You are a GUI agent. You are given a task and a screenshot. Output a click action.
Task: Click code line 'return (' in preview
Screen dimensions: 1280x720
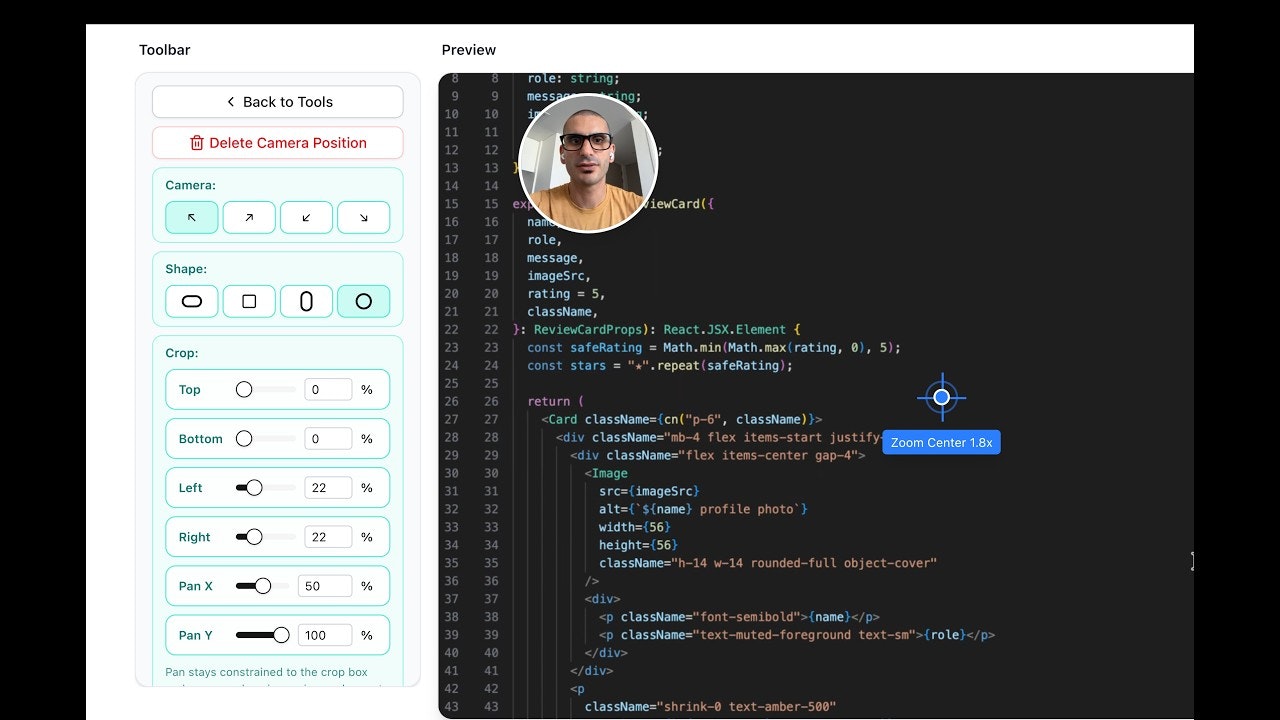[x=555, y=402]
